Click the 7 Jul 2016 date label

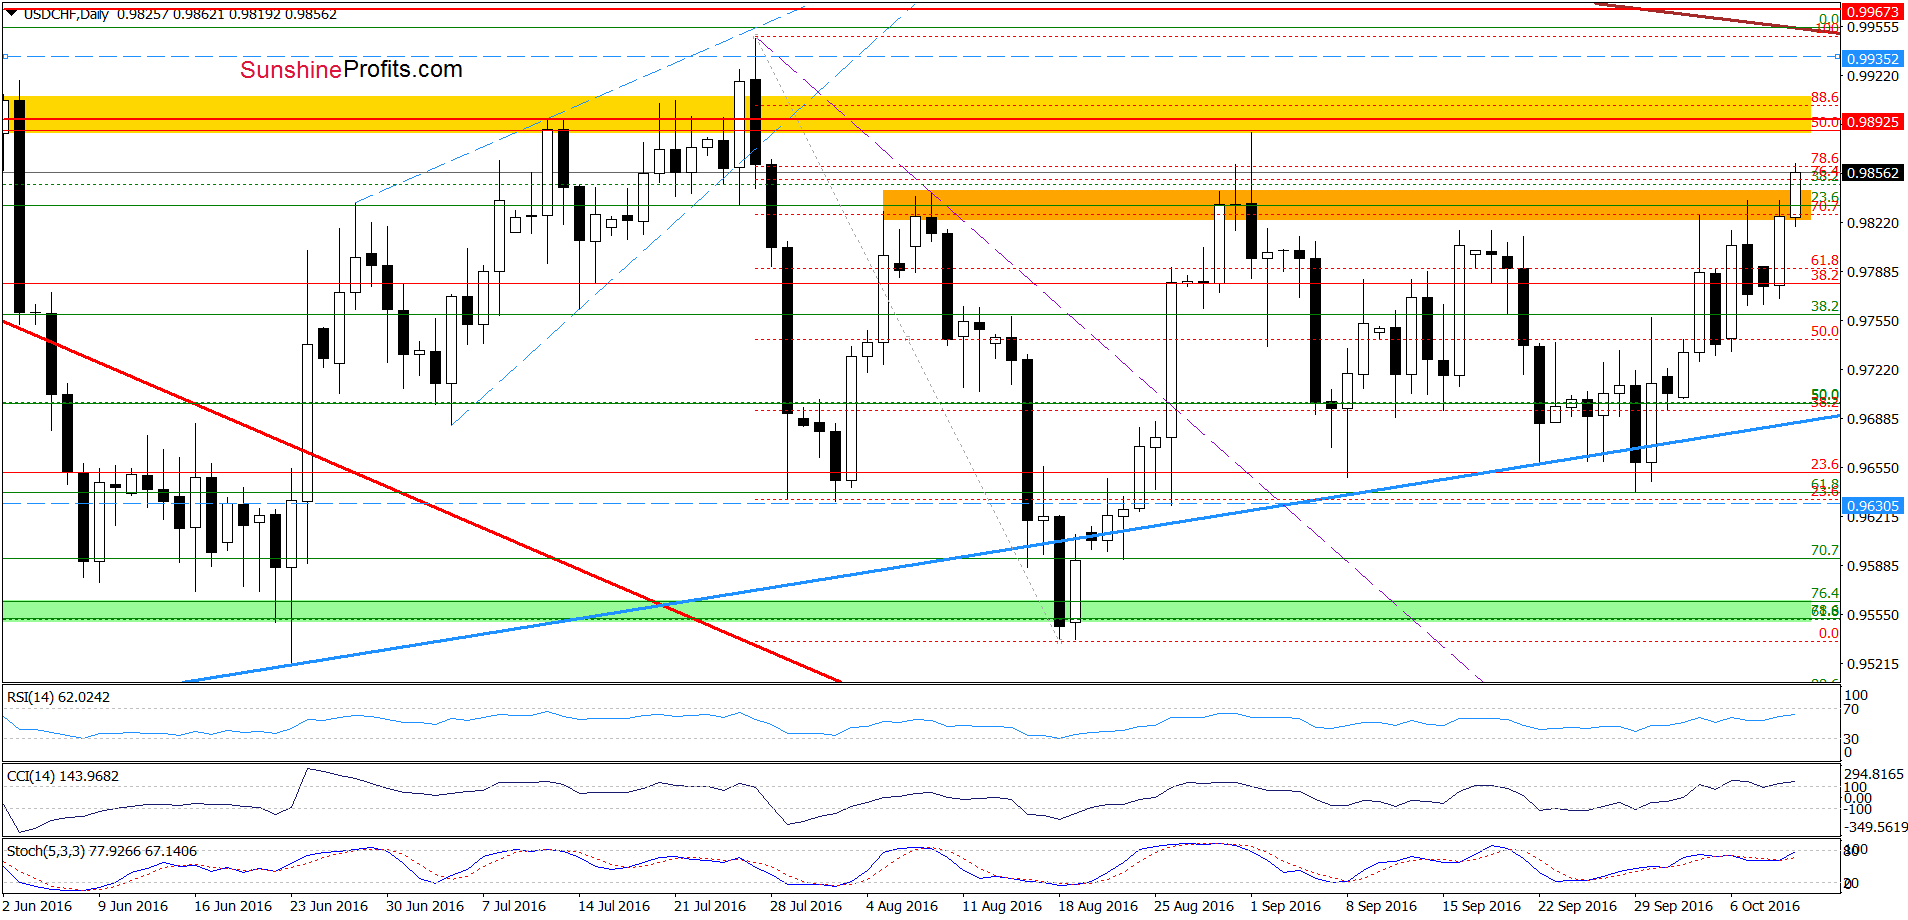(514, 906)
